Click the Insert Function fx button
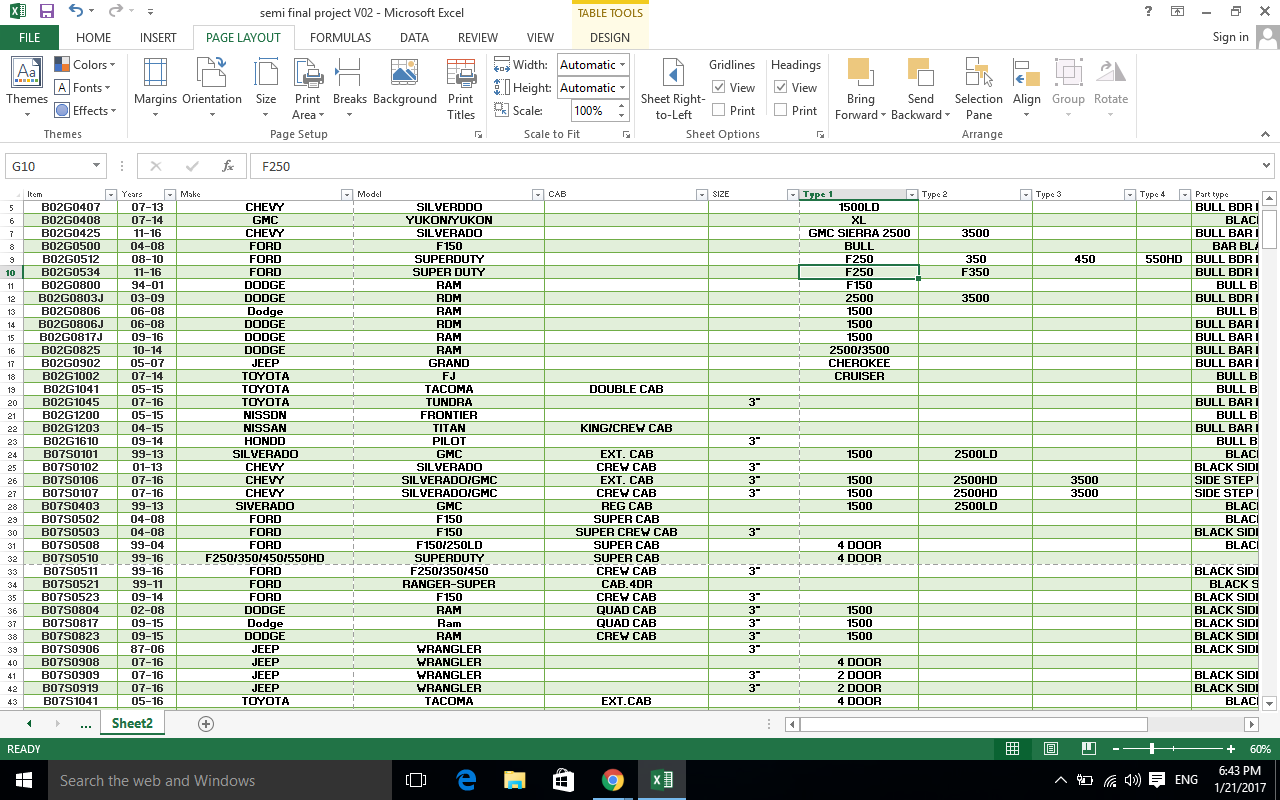 [228, 166]
